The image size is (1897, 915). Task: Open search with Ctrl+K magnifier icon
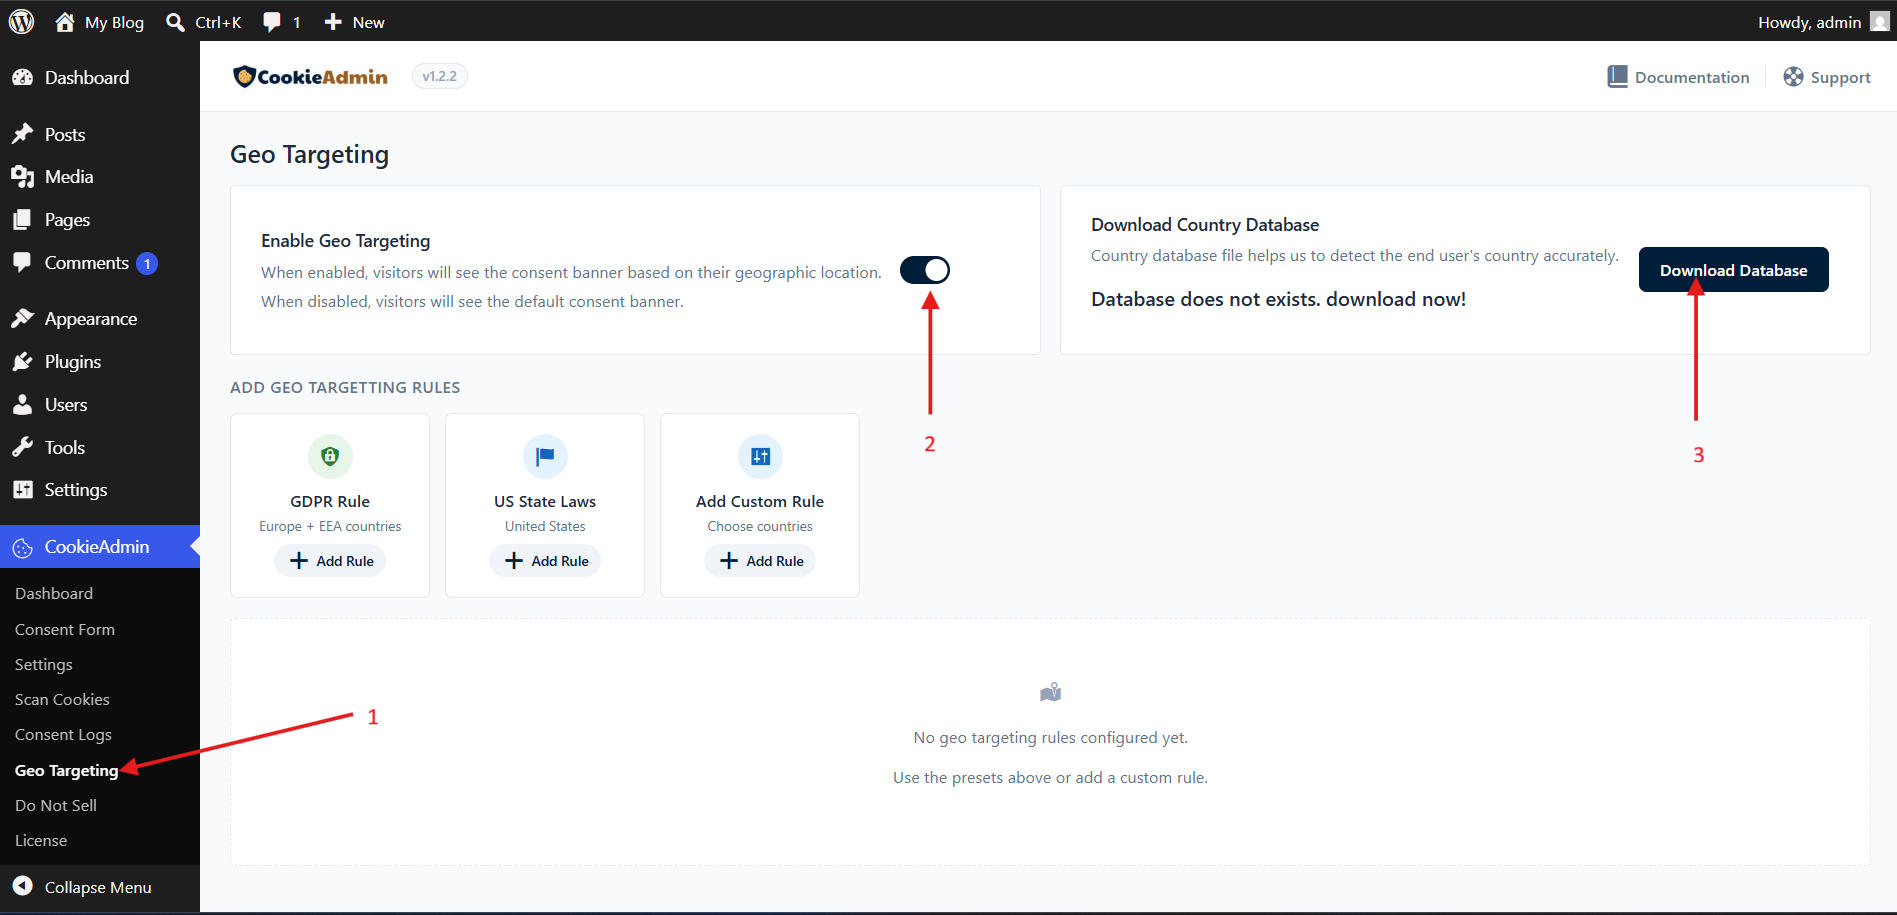pos(175,22)
